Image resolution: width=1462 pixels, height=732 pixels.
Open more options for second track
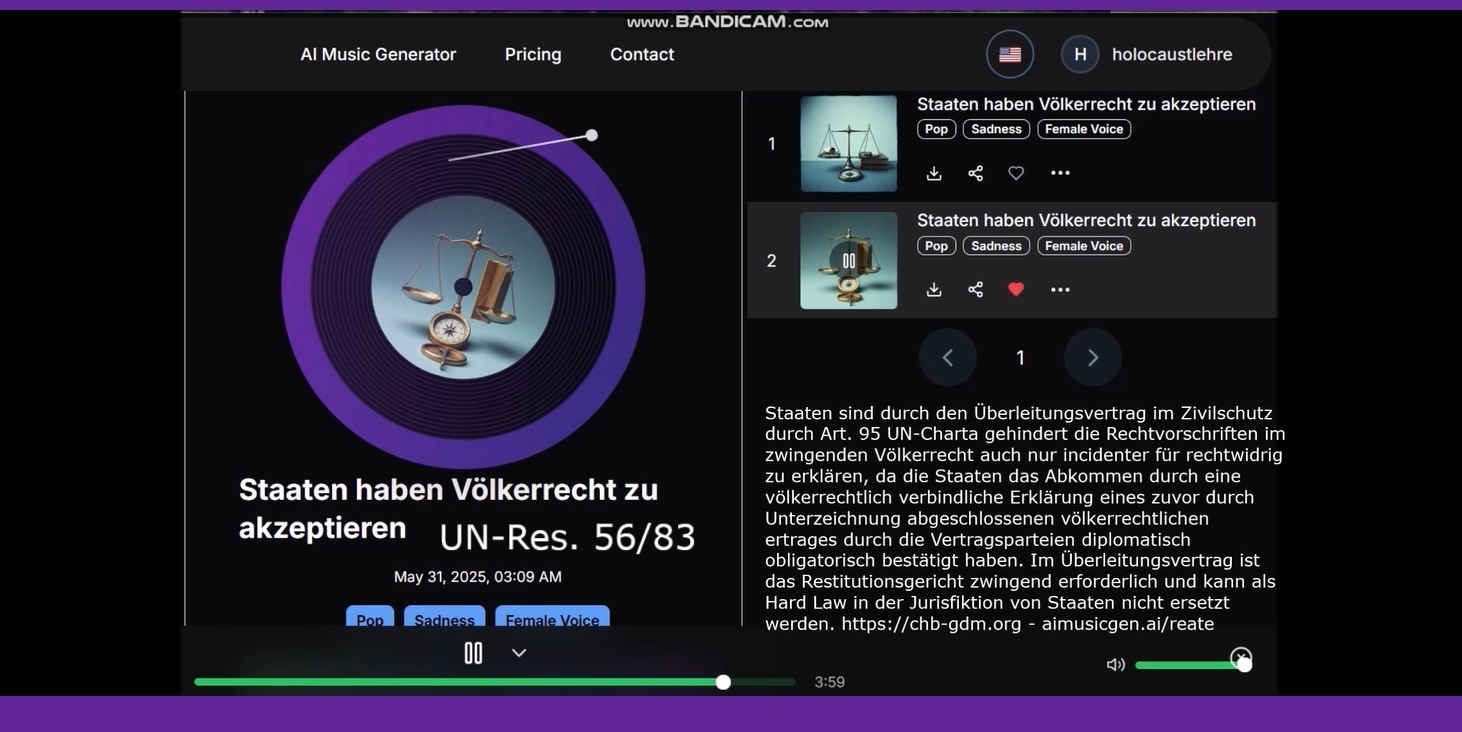(x=1060, y=289)
